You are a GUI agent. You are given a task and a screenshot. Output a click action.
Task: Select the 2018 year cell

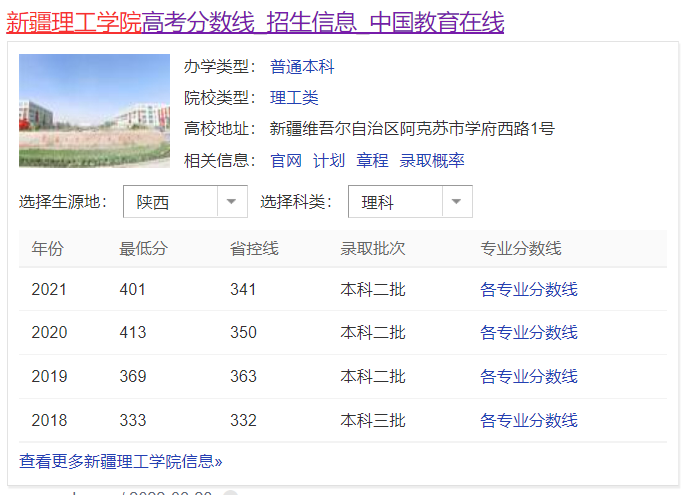point(49,420)
